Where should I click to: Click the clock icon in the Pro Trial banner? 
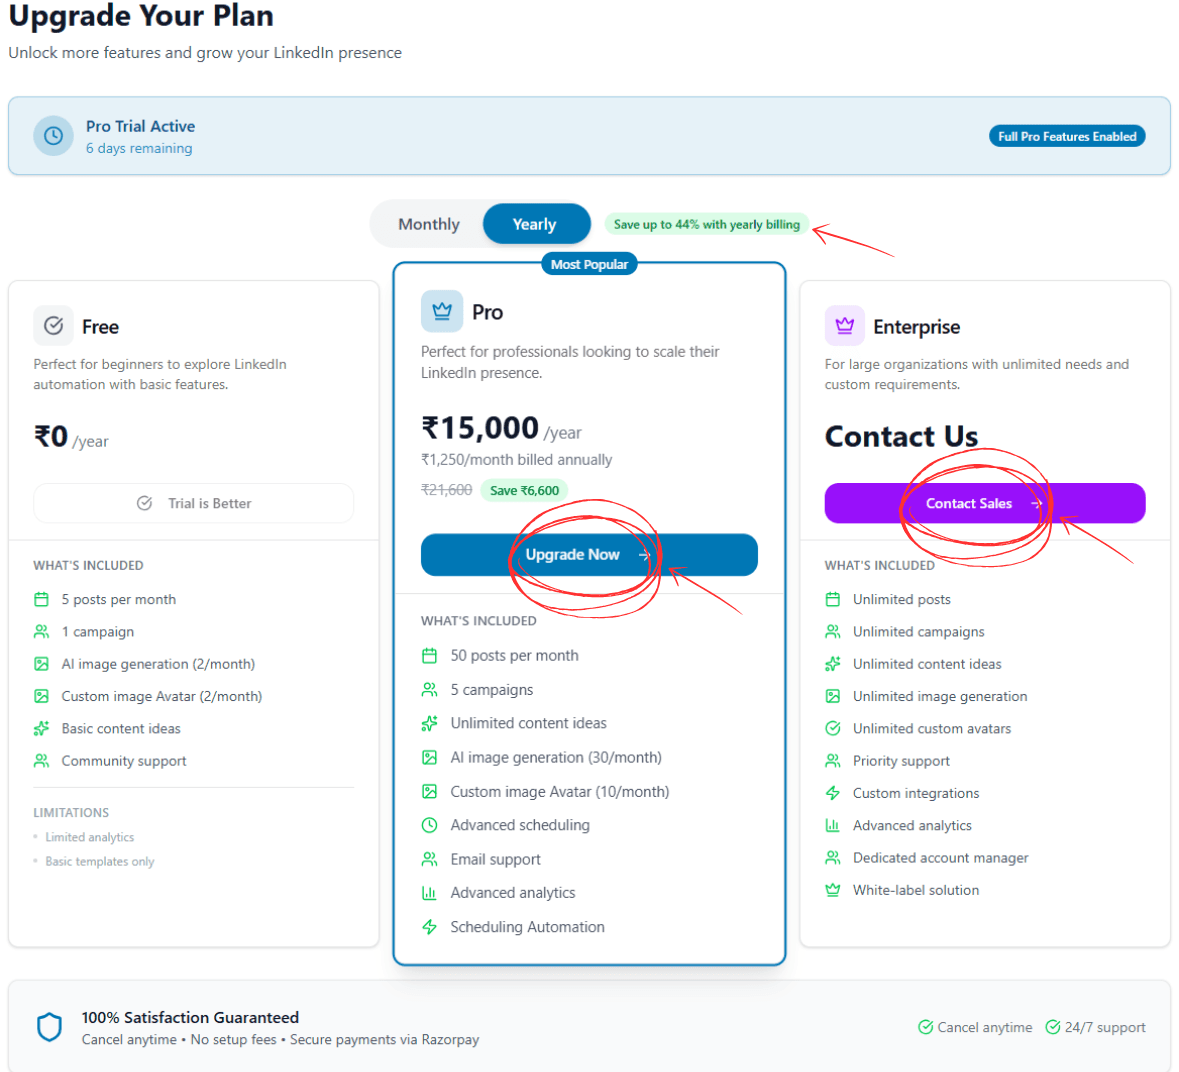click(x=53, y=135)
